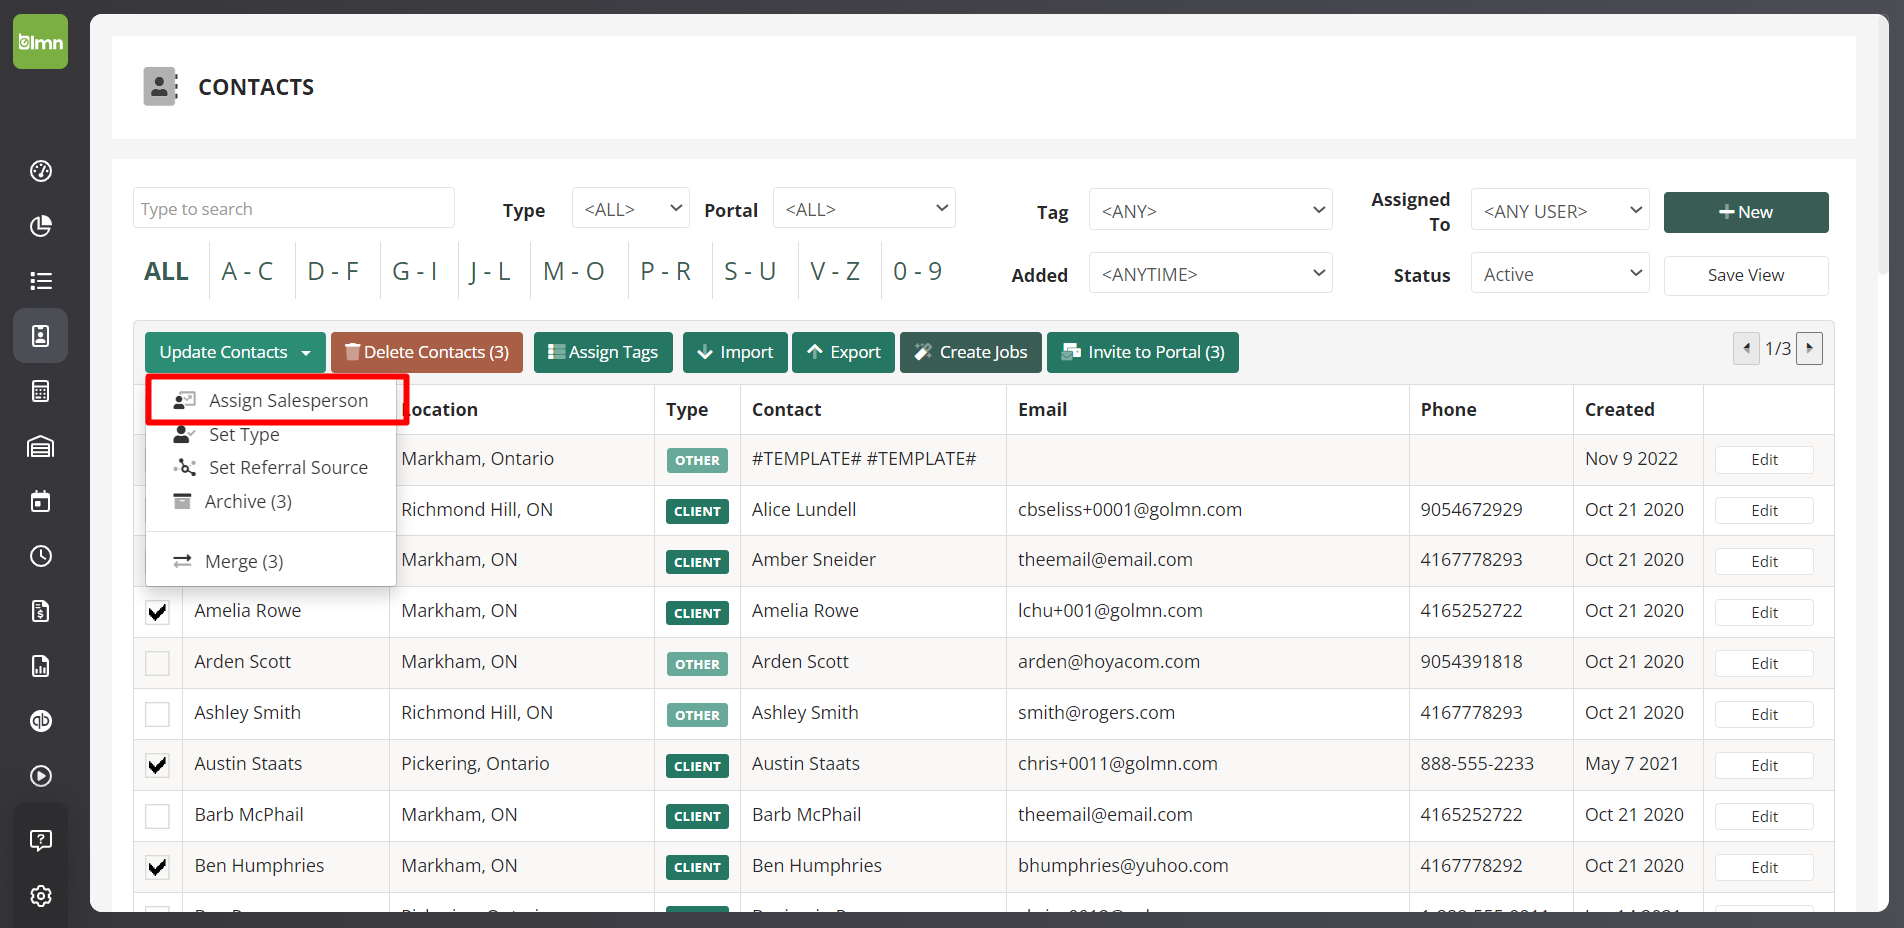Viewport: 1904px width, 928px height.
Task: Uncheck the Amelia Rowe checkbox
Action: [157, 612]
